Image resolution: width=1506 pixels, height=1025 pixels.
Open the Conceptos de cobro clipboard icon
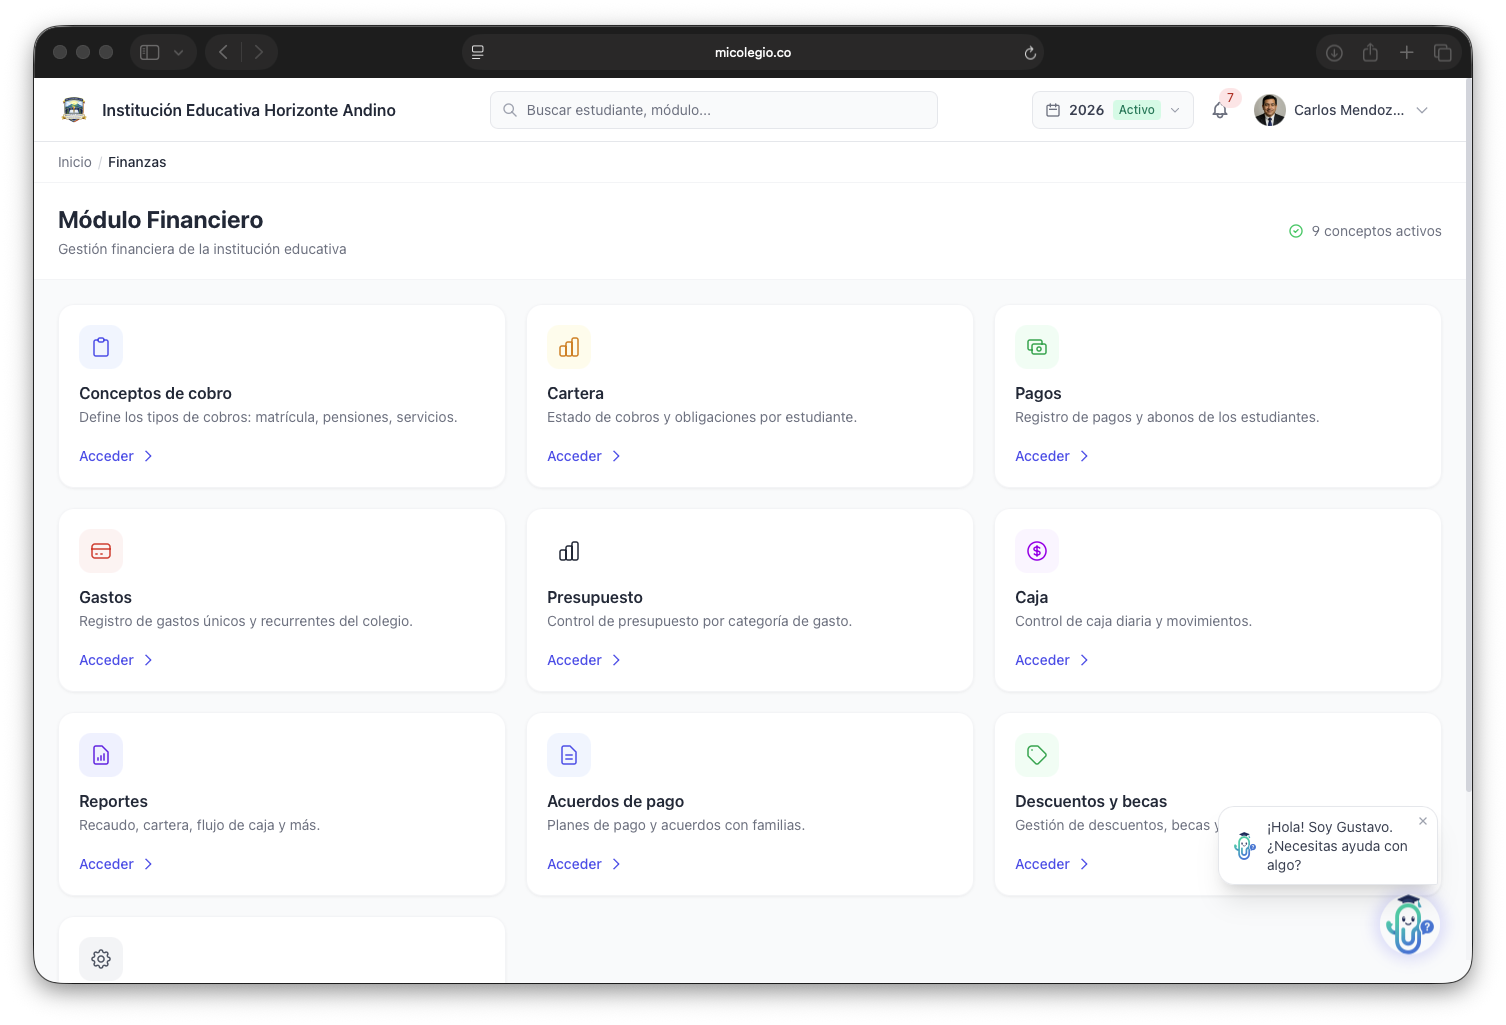click(x=101, y=347)
